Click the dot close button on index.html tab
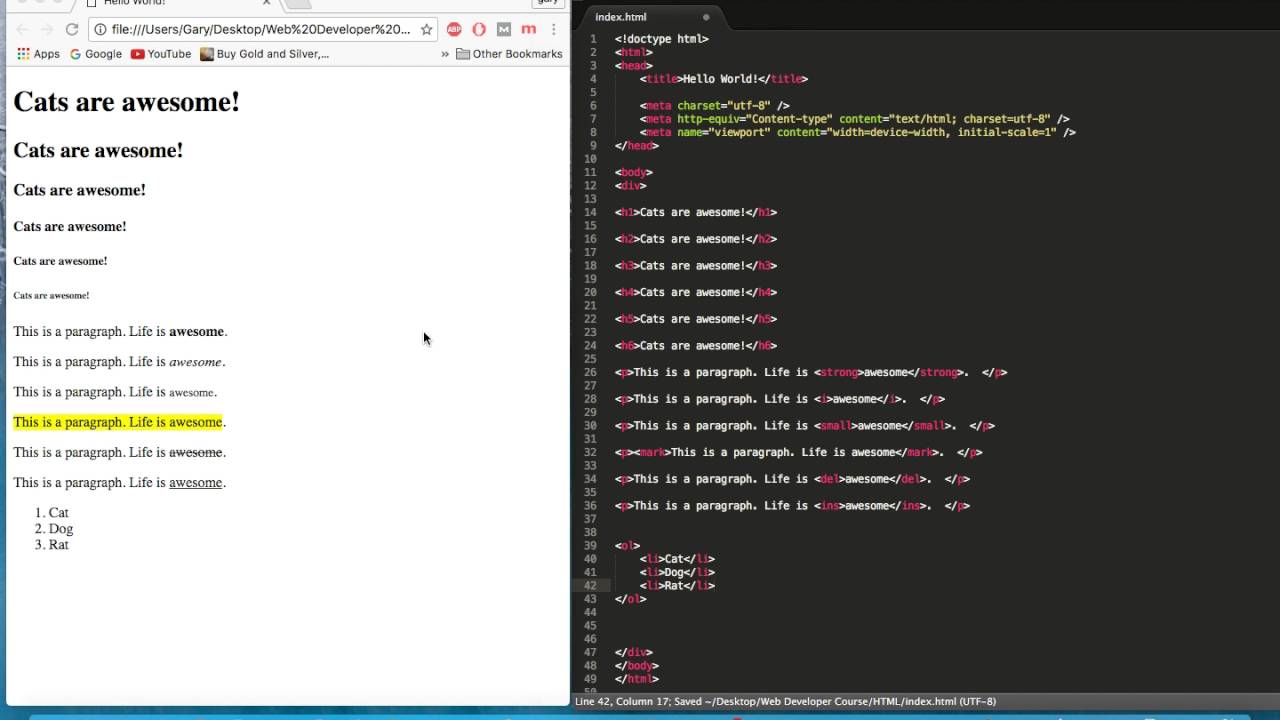 coord(706,17)
